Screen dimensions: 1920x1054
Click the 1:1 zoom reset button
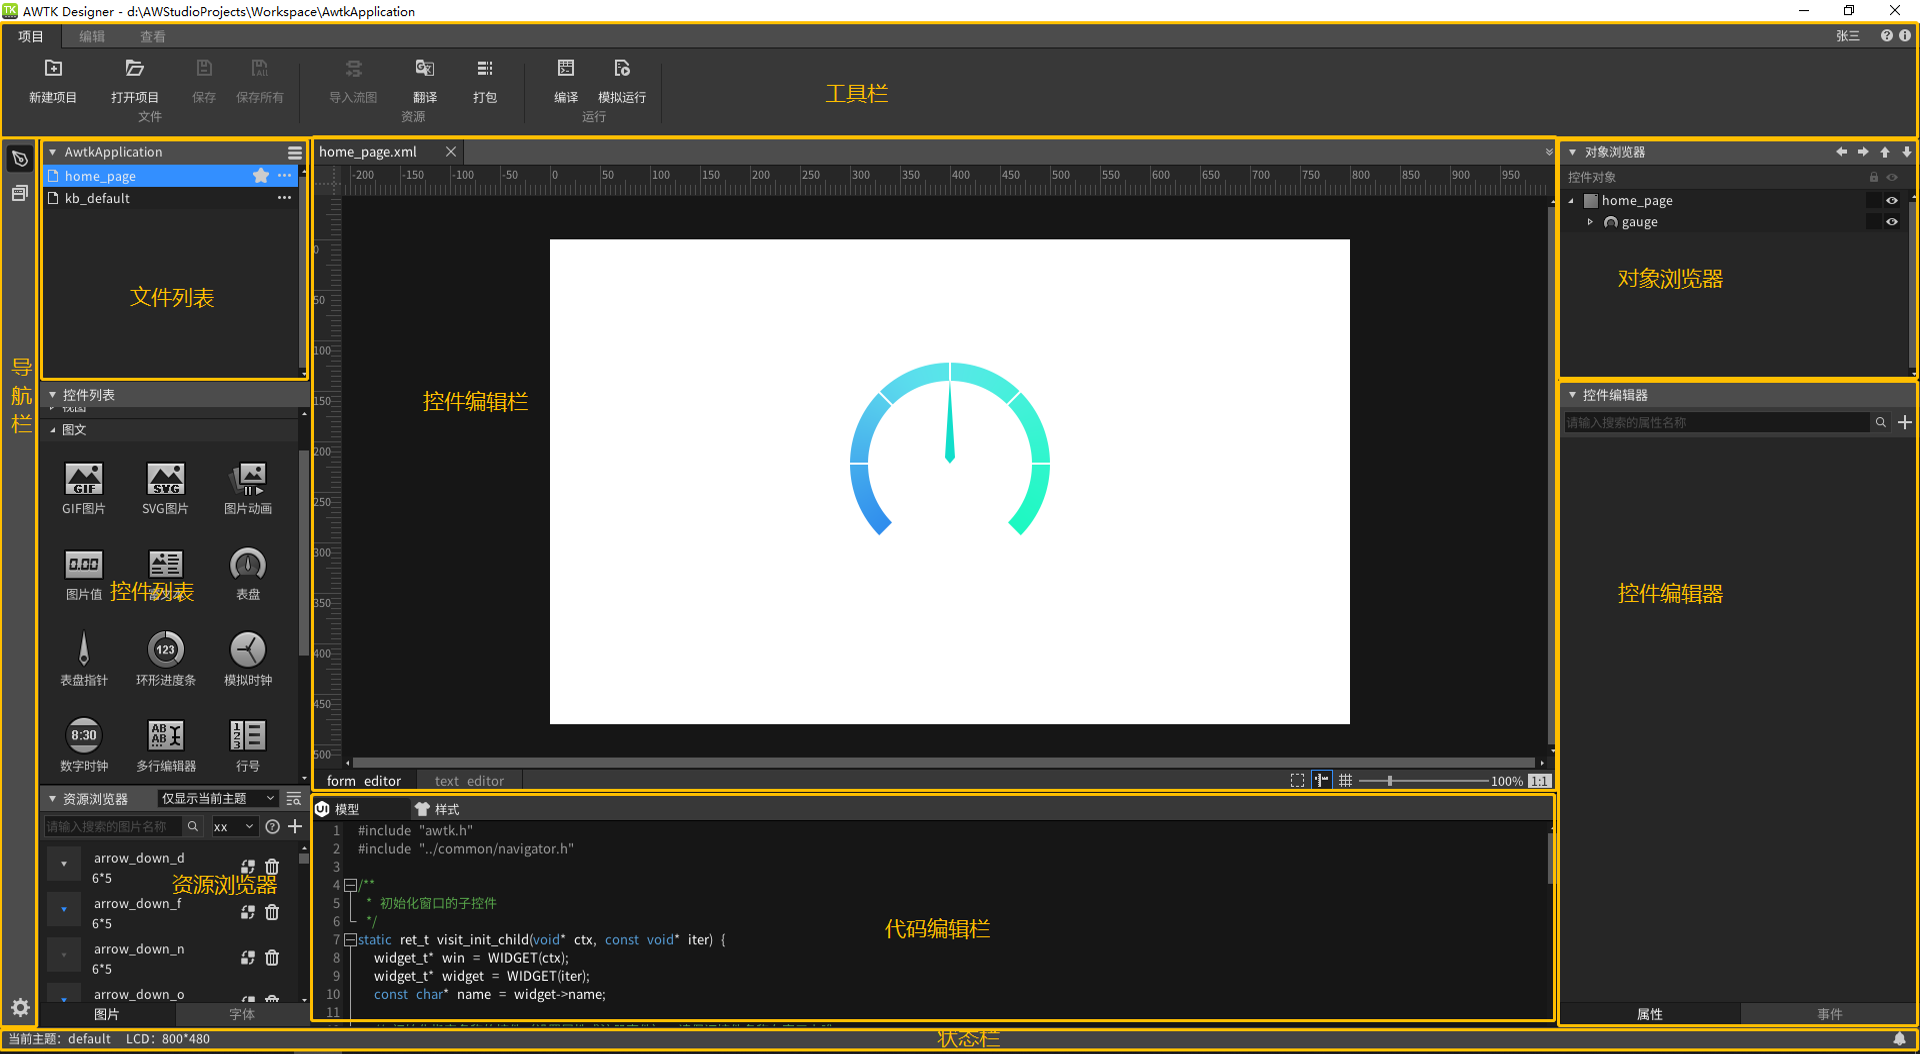click(1539, 781)
